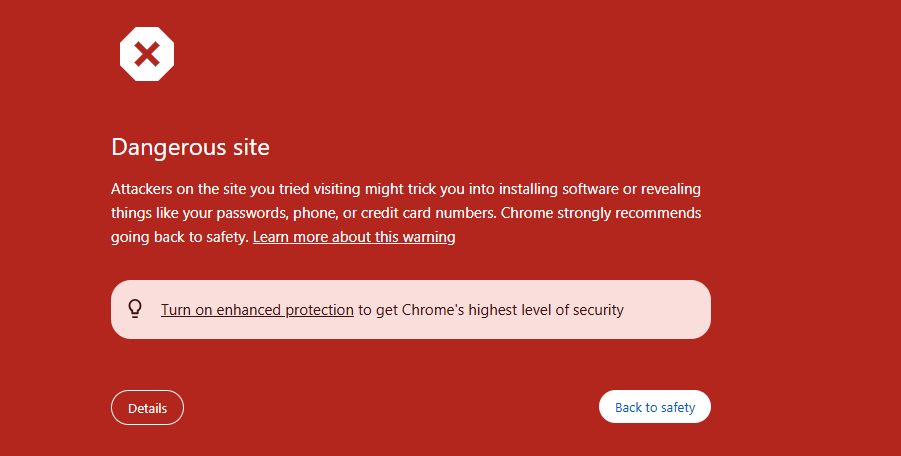Go Back to safety
The image size is (901, 456).
point(654,407)
